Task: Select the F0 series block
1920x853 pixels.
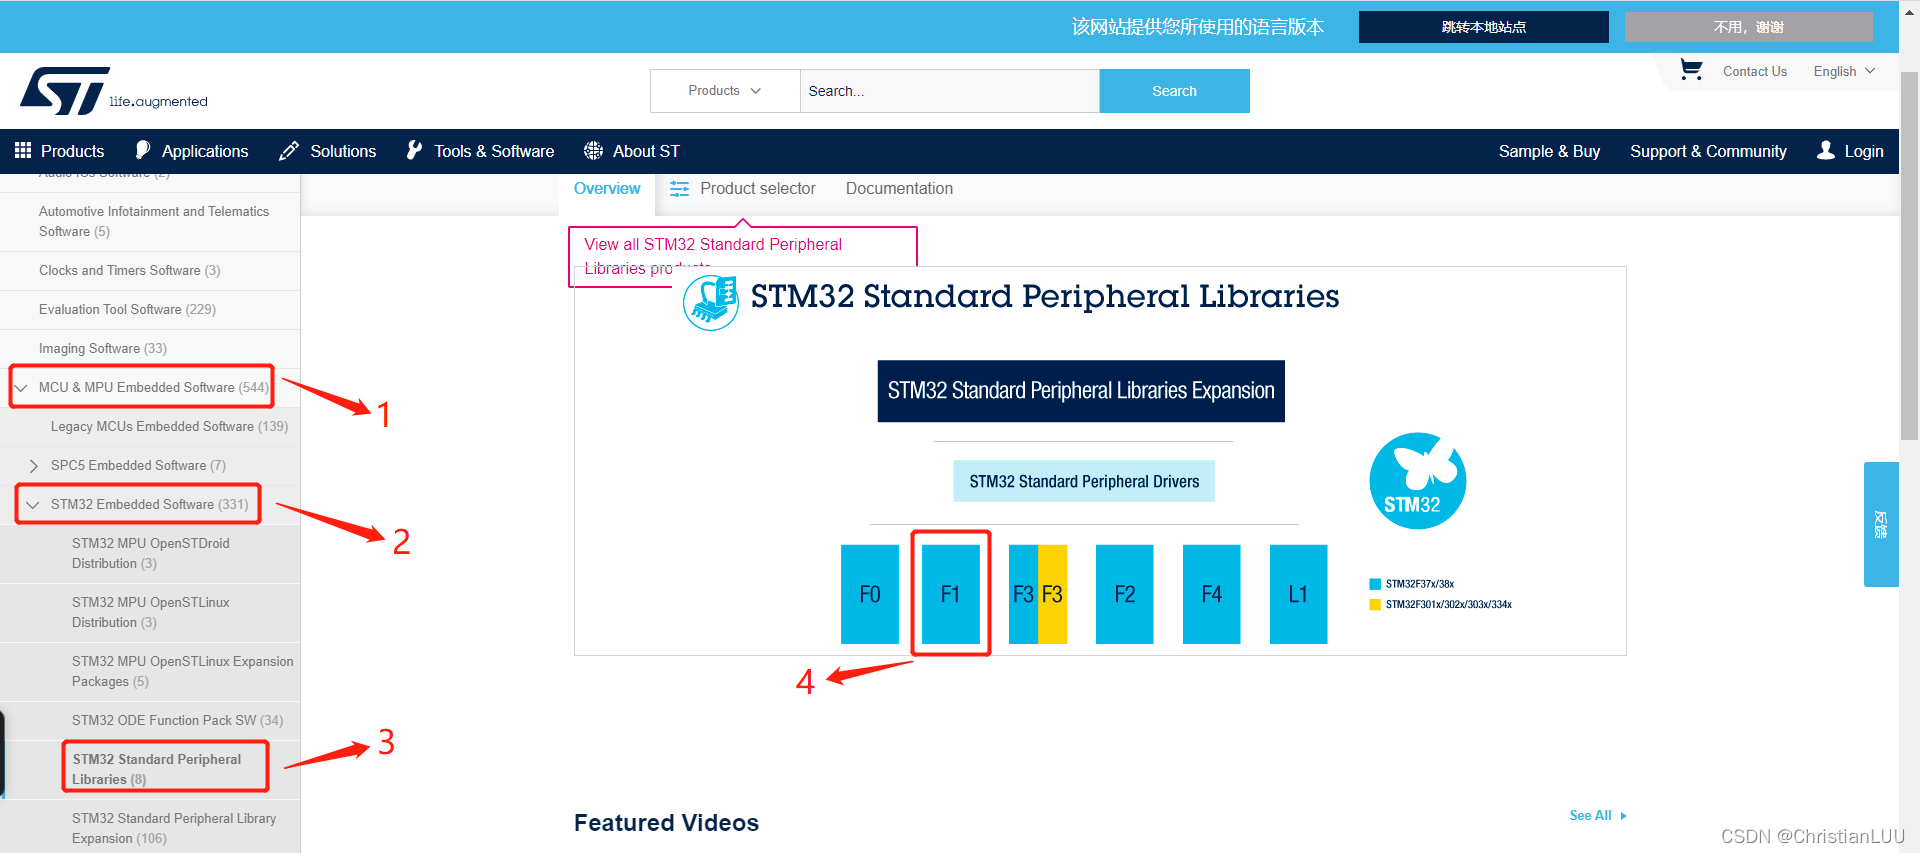Action: pos(870,594)
